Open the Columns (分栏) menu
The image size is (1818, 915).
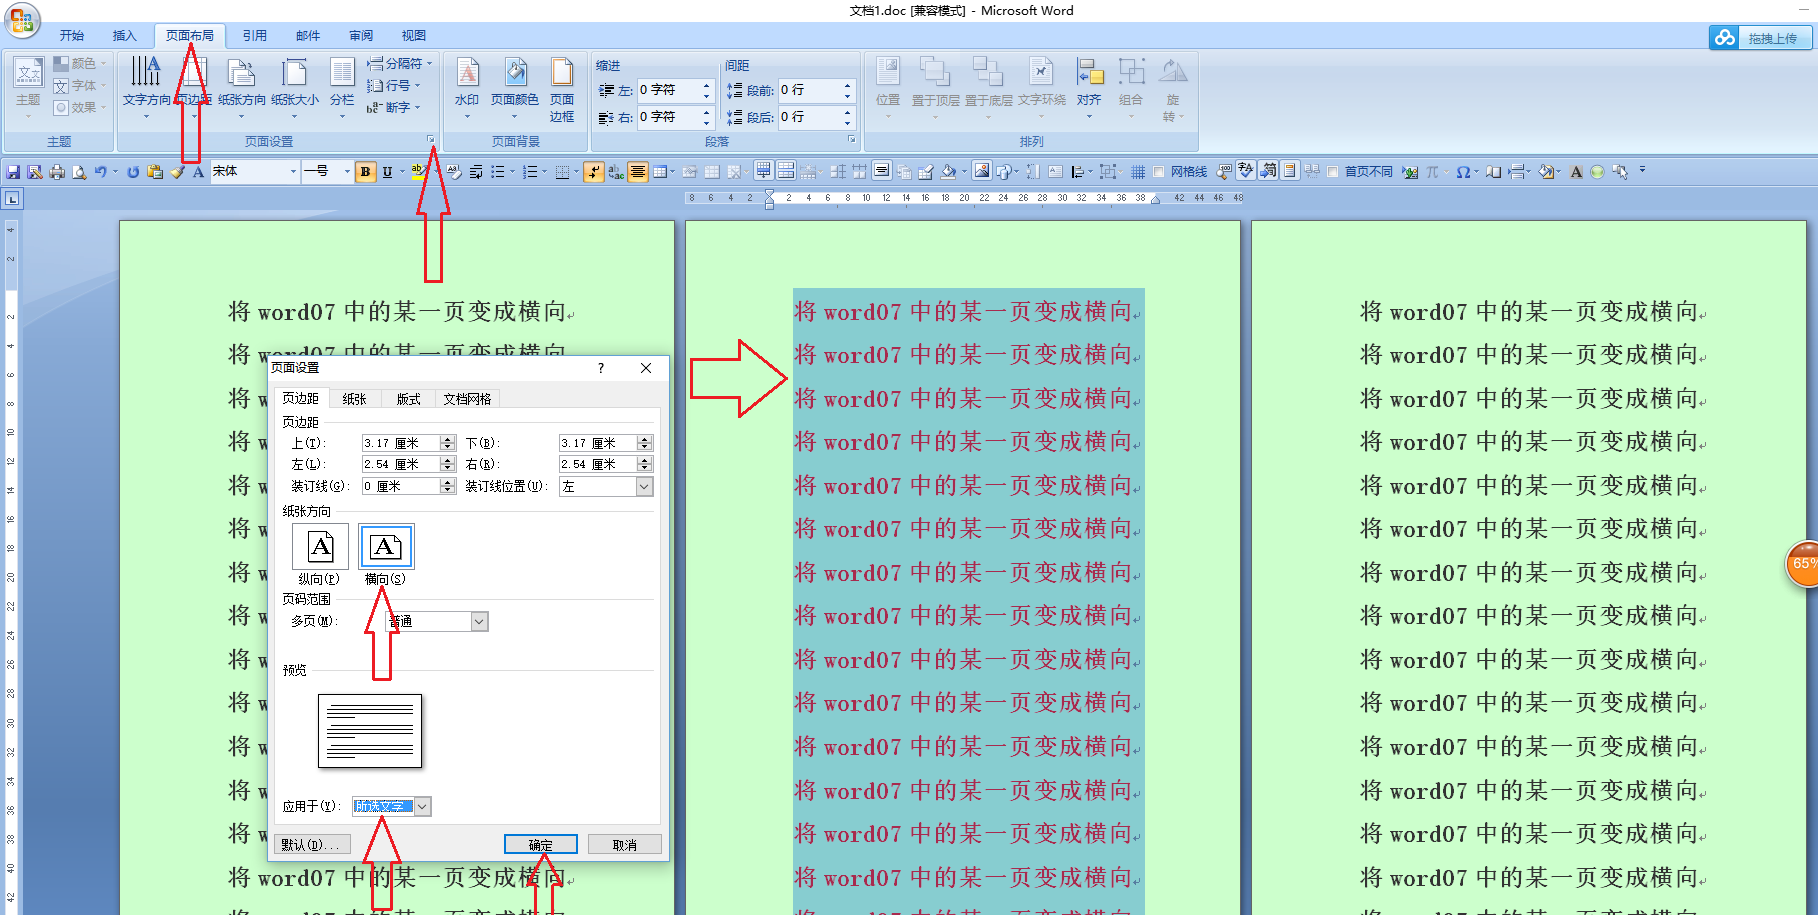(342, 88)
